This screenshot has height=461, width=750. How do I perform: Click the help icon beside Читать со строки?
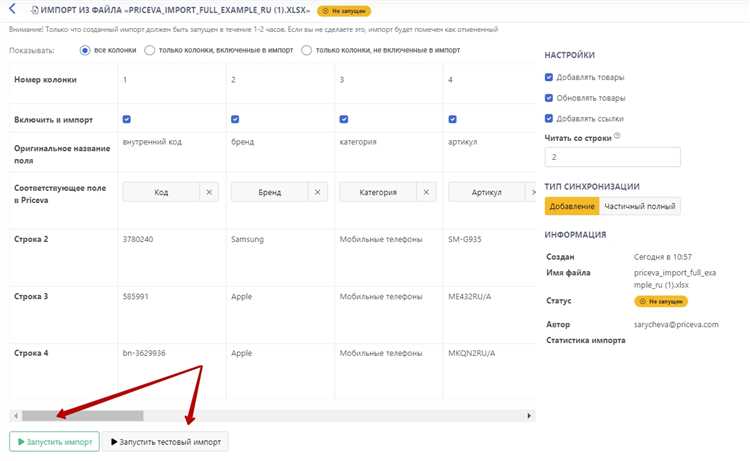617,136
